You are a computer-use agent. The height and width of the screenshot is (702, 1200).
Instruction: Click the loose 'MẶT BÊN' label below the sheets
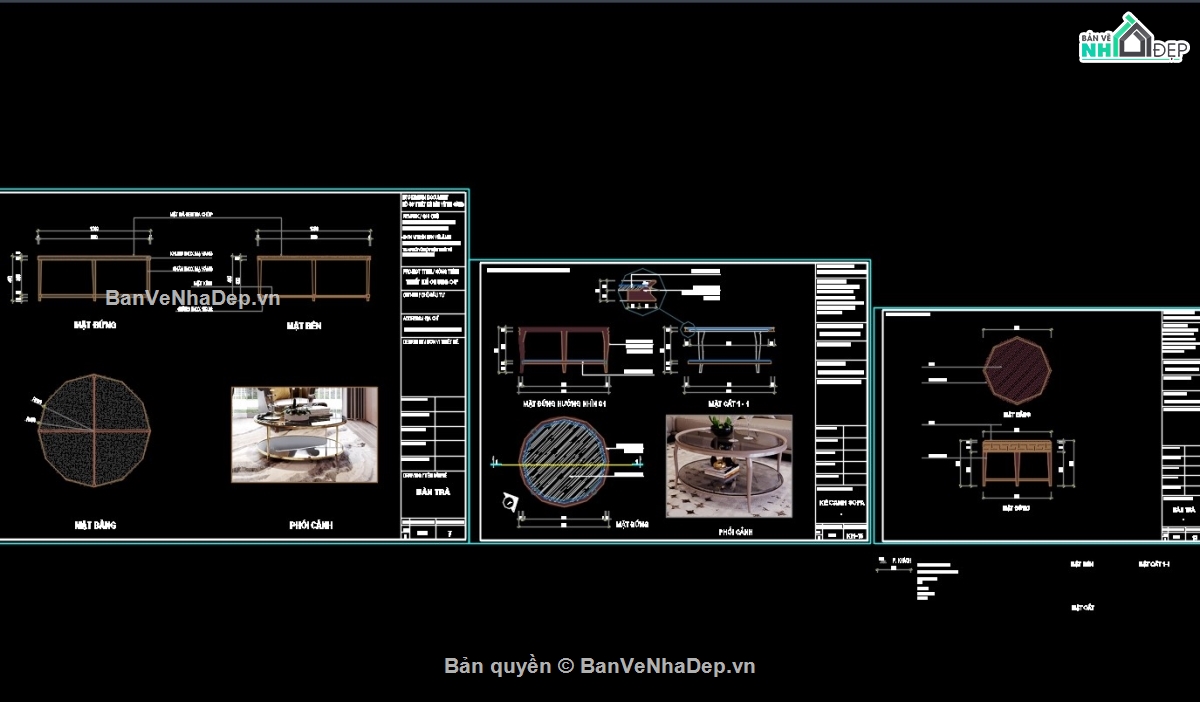coord(1082,564)
